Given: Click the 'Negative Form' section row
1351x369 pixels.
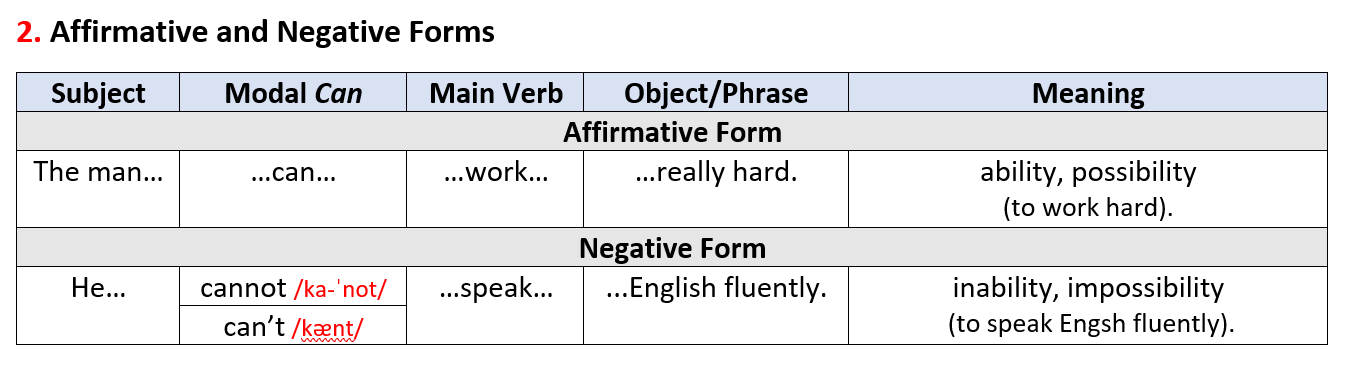Looking at the screenshot, I should pos(672,248).
